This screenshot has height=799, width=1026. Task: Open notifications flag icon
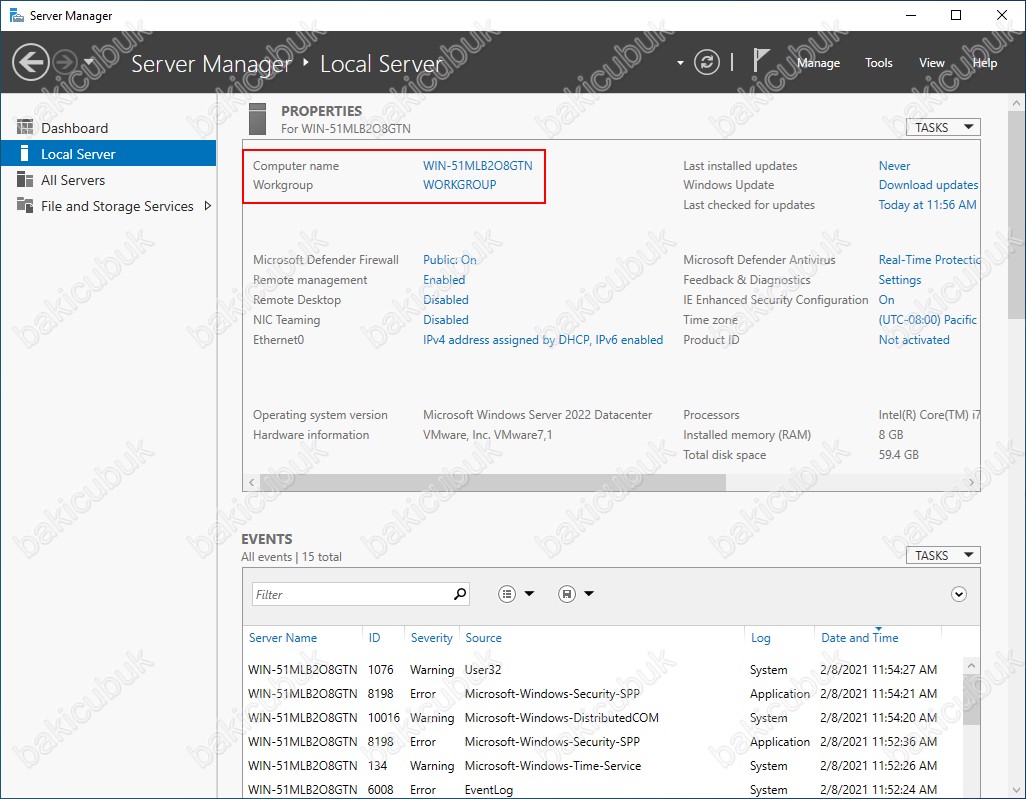pos(760,61)
